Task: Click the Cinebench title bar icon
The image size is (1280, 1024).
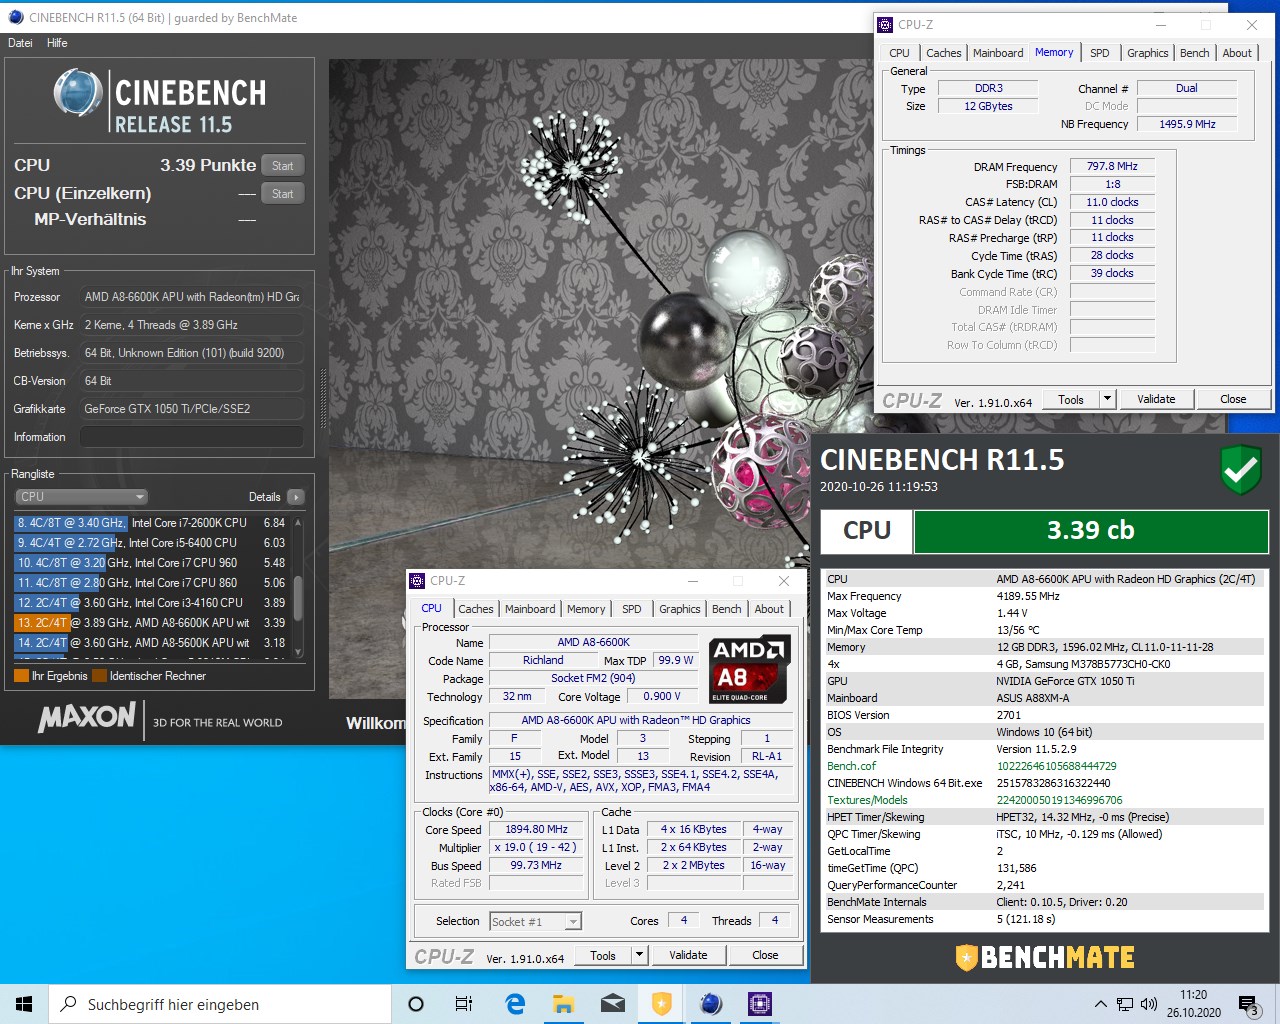Action: [x=15, y=17]
